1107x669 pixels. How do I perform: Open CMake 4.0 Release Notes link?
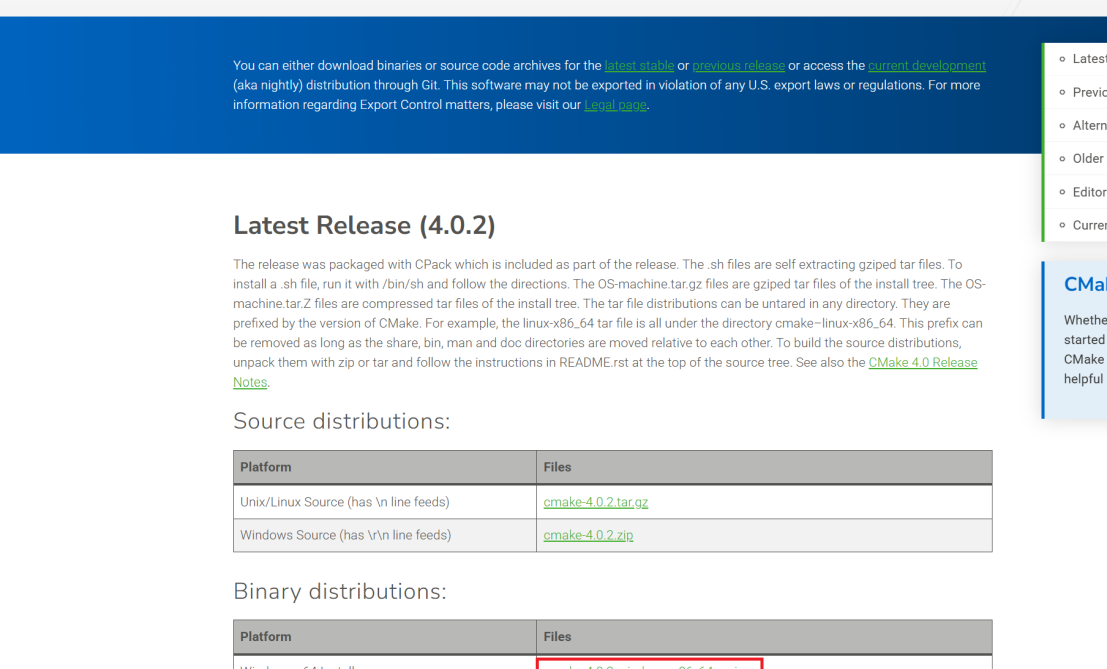click(x=923, y=363)
